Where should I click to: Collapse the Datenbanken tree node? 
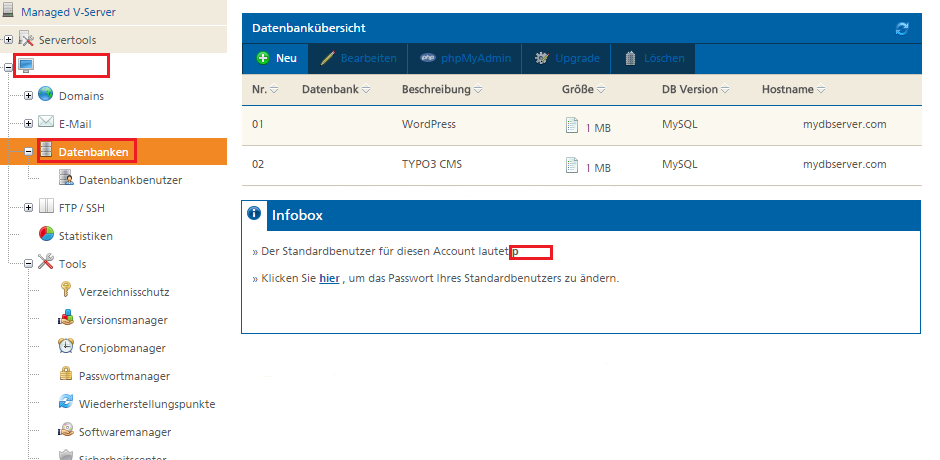point(28,152)
